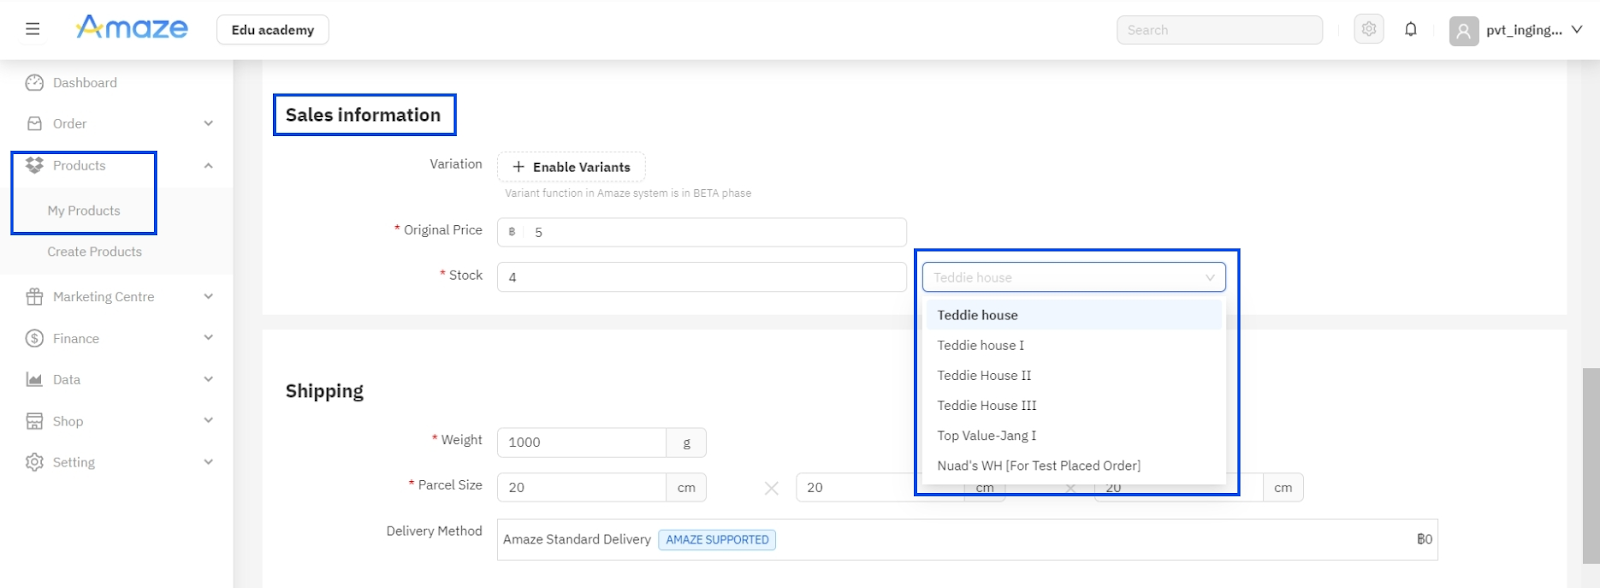Click the Amaze logo
1600x588 pixels.
(132, 28)
